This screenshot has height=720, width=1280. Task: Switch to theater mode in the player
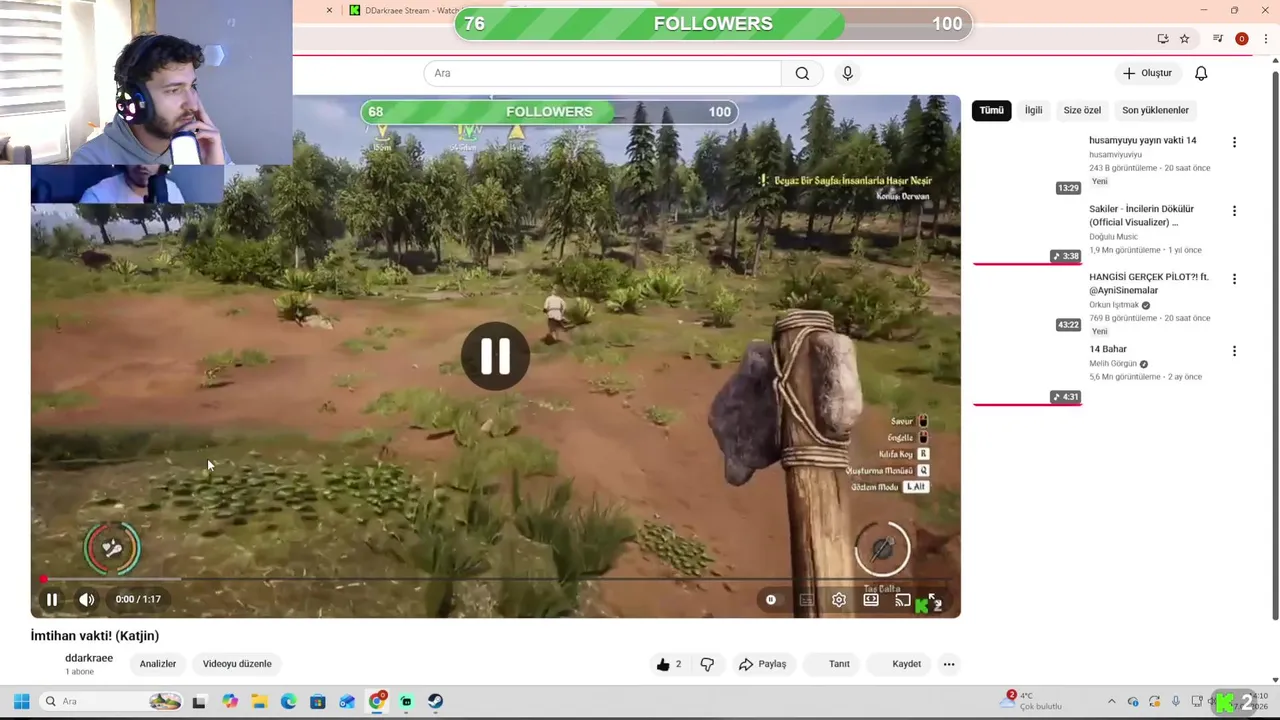coord(871,599)
